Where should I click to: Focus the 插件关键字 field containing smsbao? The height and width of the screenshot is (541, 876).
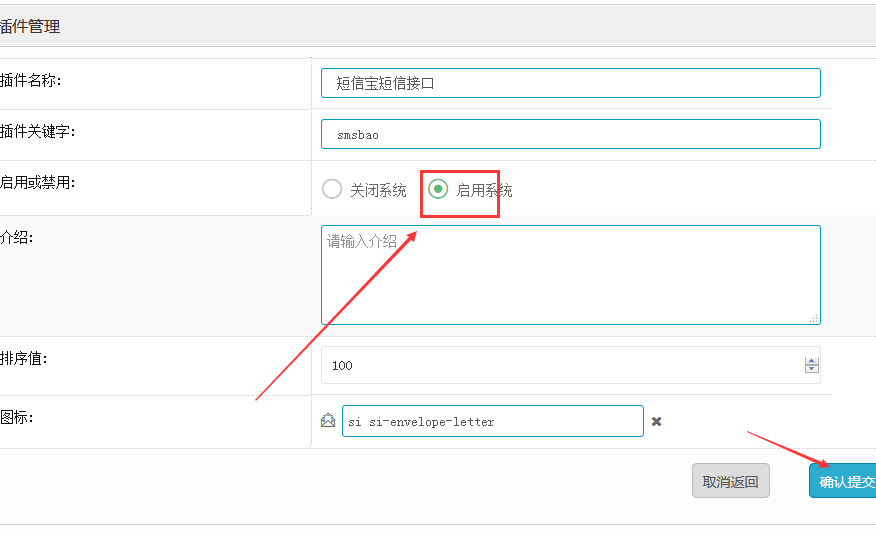(x=570, y=134)
